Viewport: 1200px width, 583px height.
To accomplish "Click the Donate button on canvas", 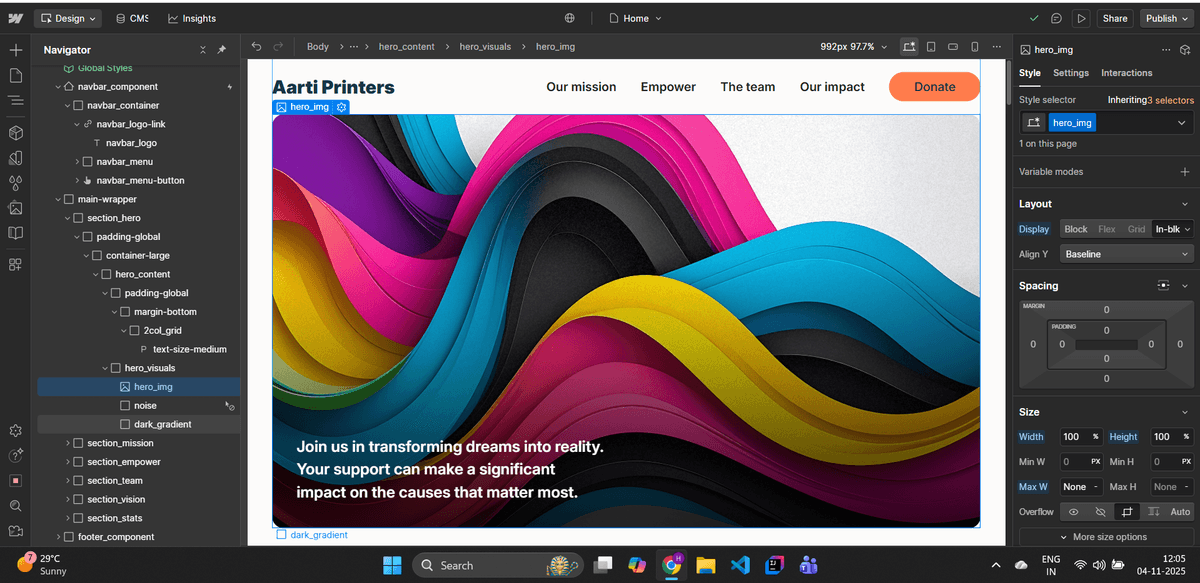I will pyautogui.click(x=934, y=87).
